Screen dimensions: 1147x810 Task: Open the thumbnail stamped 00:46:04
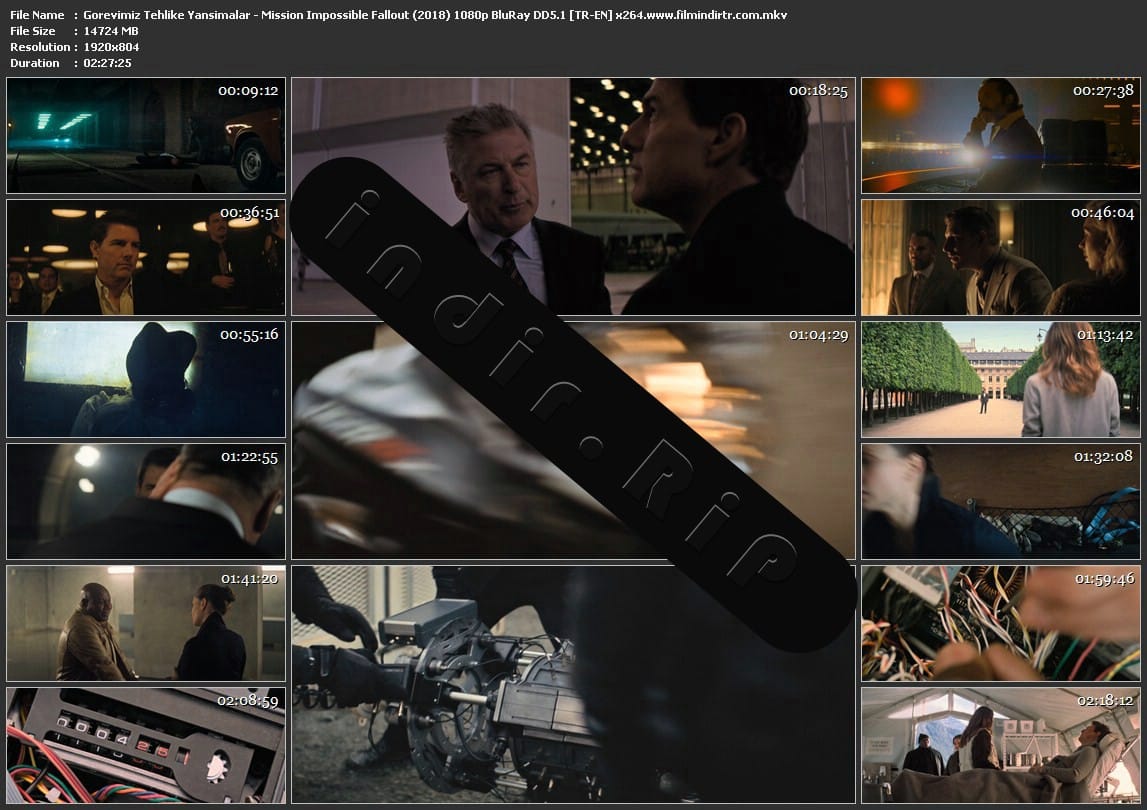coord(1001,257)
